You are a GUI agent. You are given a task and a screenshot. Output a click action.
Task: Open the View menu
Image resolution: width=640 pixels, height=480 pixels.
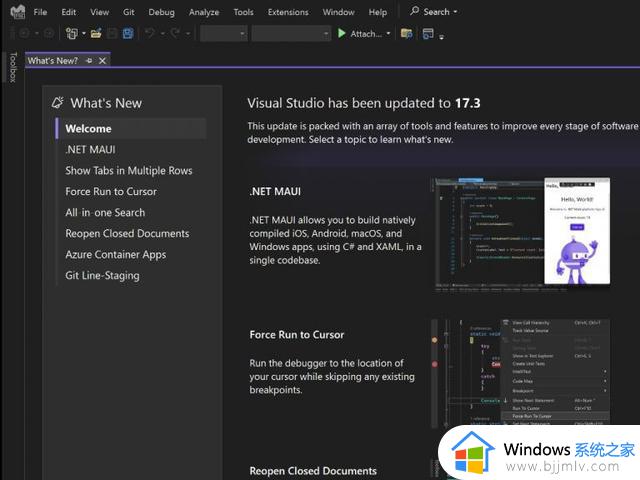100,12
